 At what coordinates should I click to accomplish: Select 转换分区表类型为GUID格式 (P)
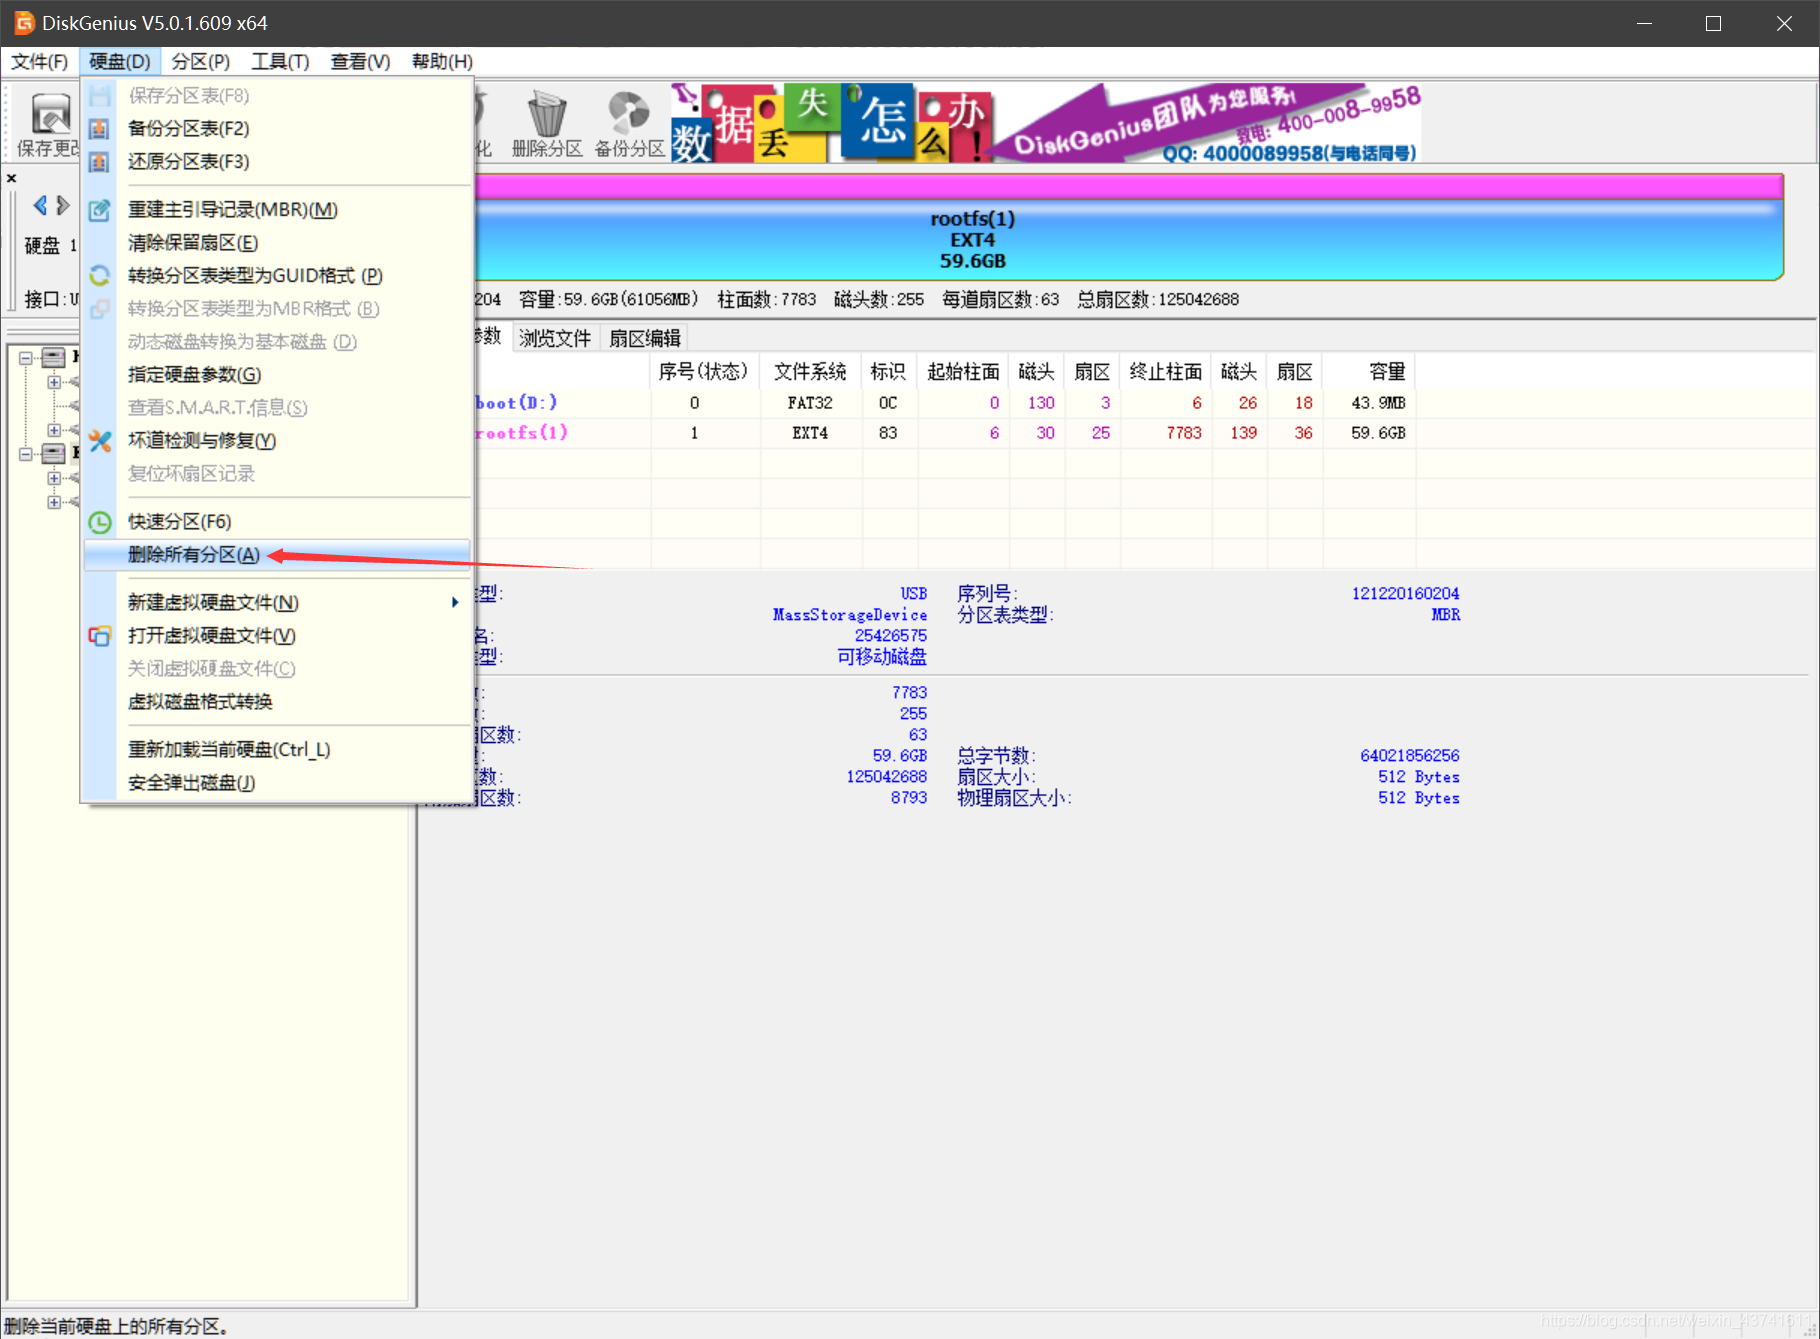277,276
